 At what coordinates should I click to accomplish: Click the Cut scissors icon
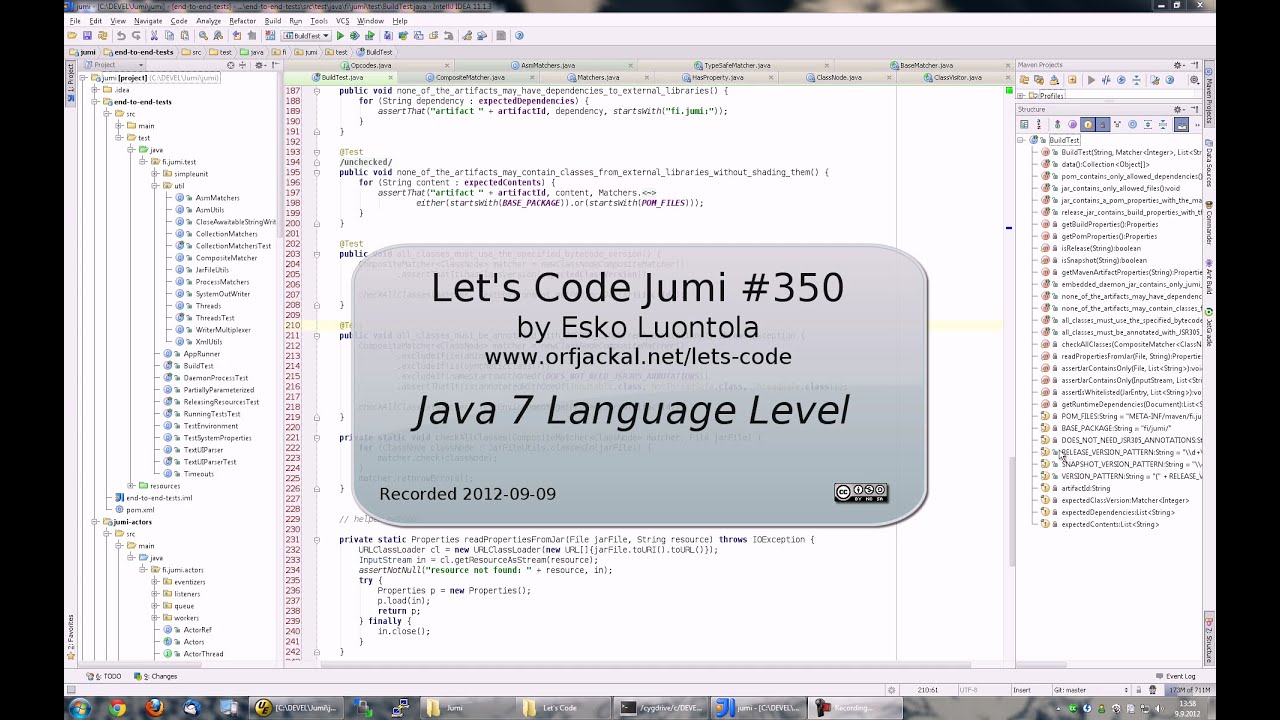tap(154, 35)
